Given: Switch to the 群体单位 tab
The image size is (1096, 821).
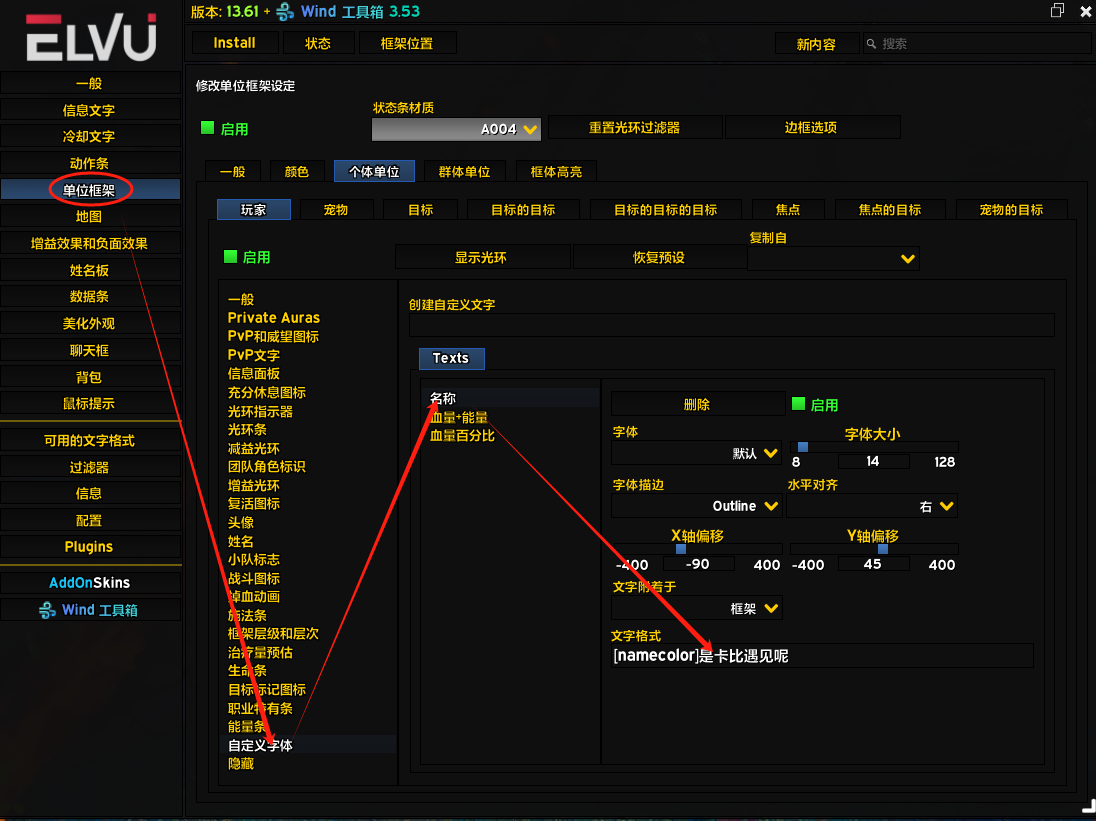Looking at the screenshot, I should [464, 171].
